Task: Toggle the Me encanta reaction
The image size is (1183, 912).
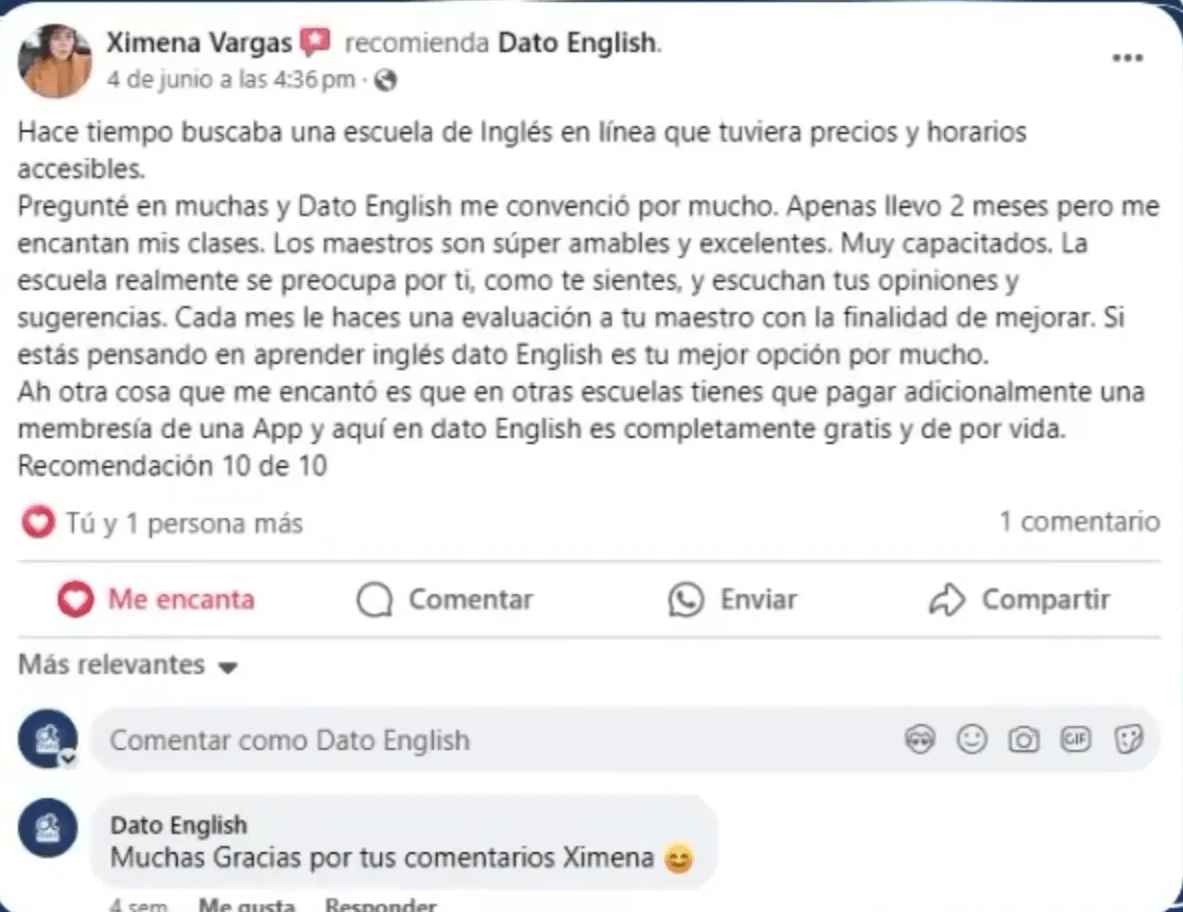Action: point(156,599)
